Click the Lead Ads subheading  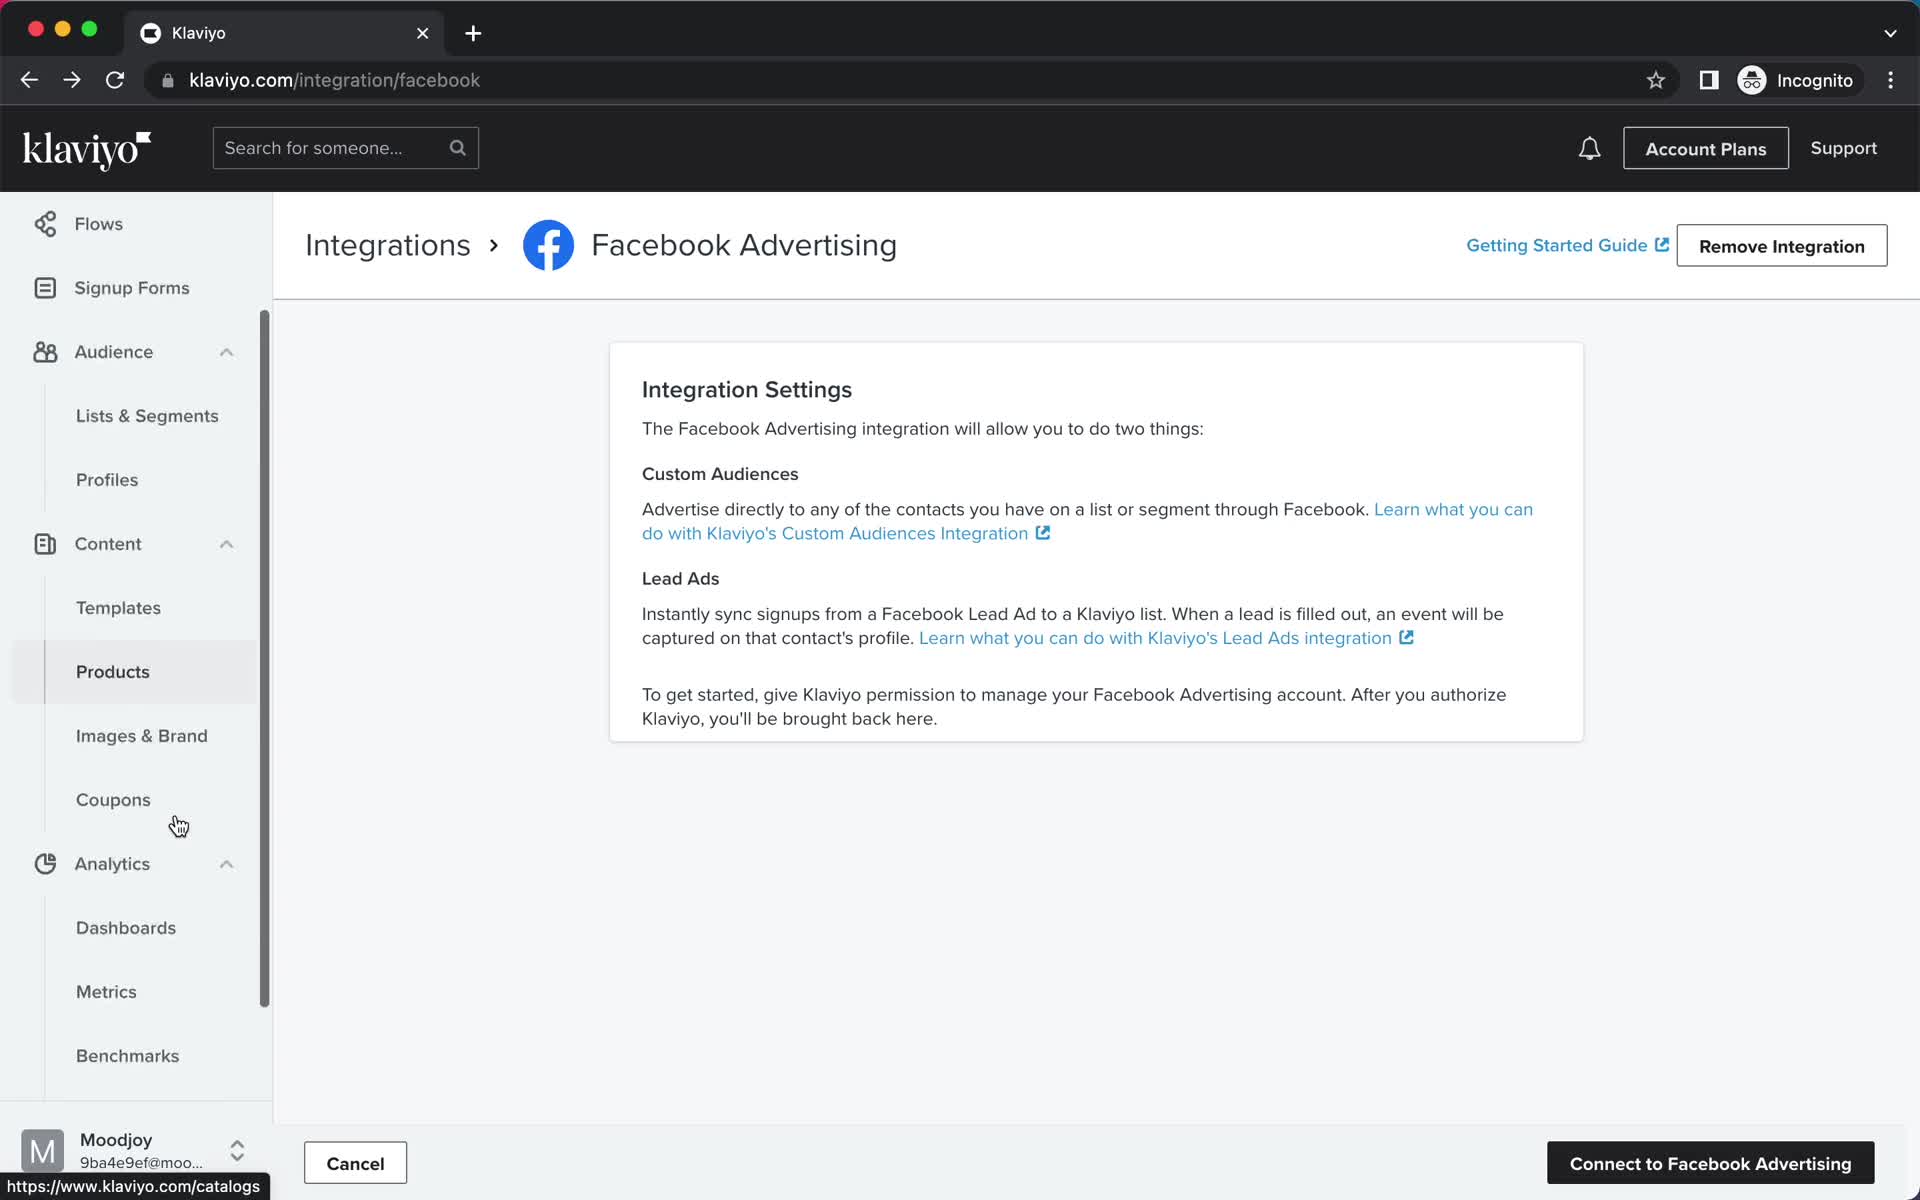pyautogui.click(x=680, y=579)
